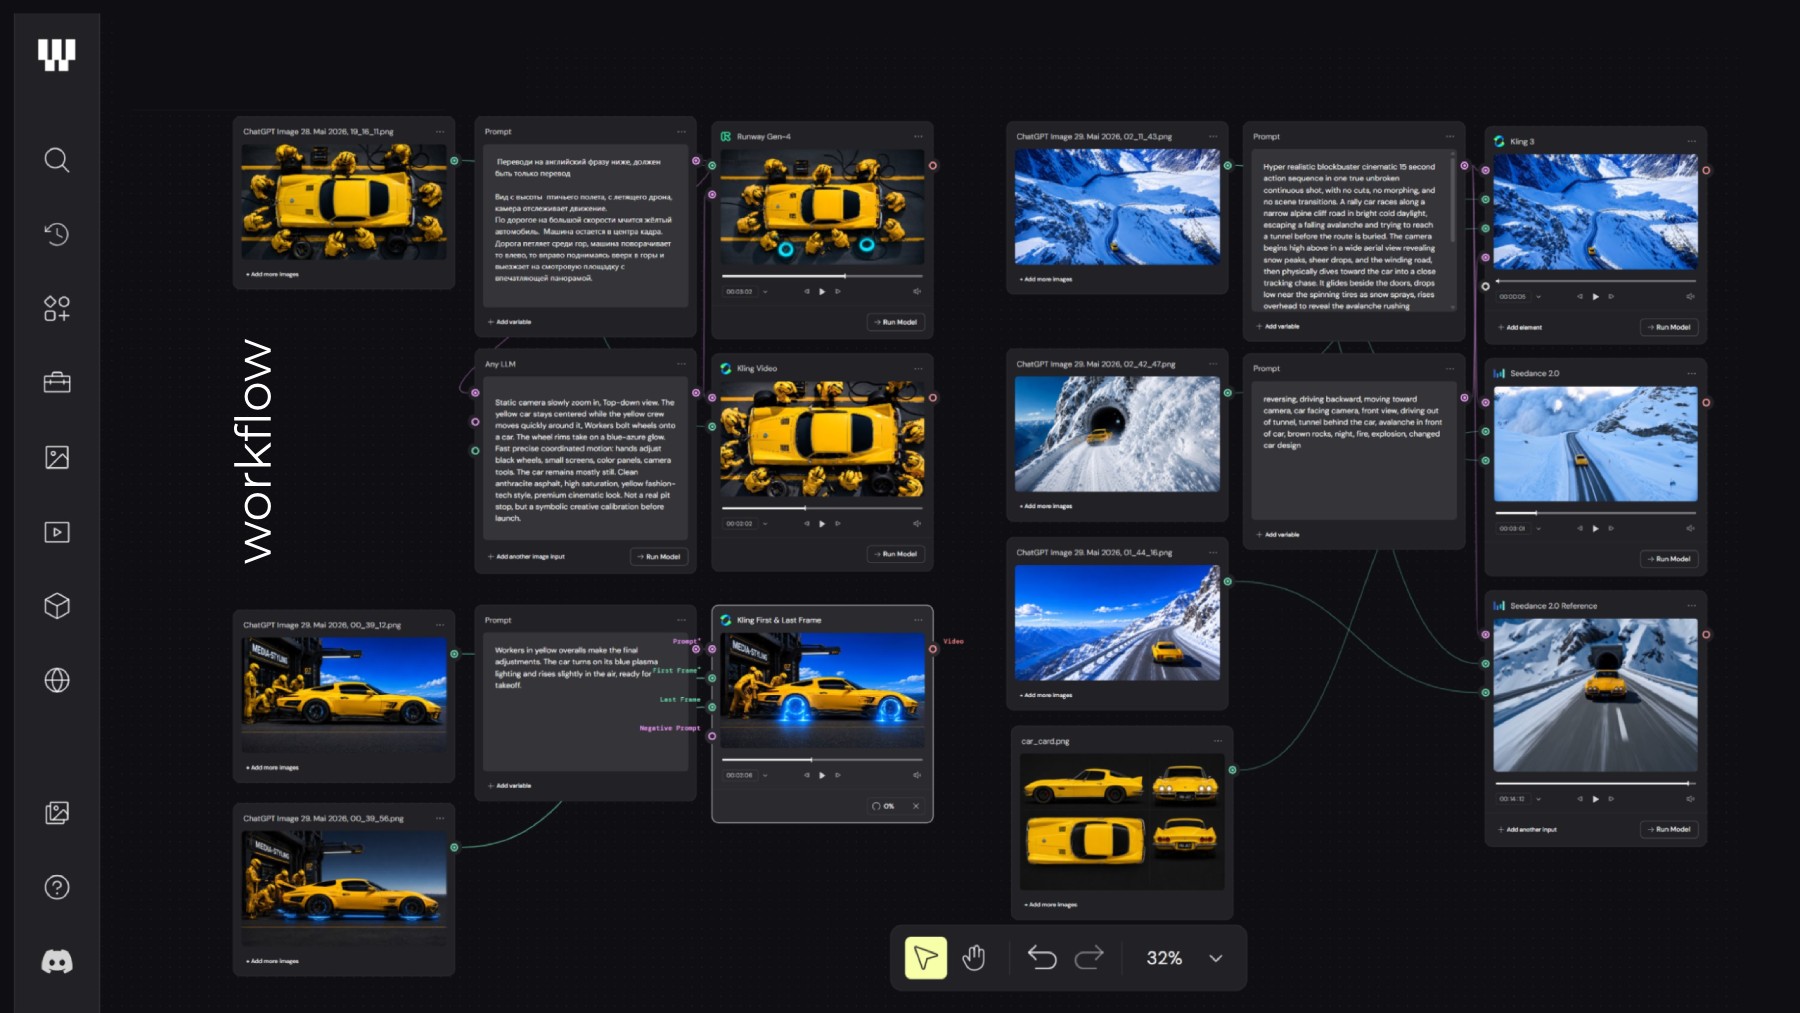Open the search tool in the sidebar

pyautogui.click(x=57, y=160)
